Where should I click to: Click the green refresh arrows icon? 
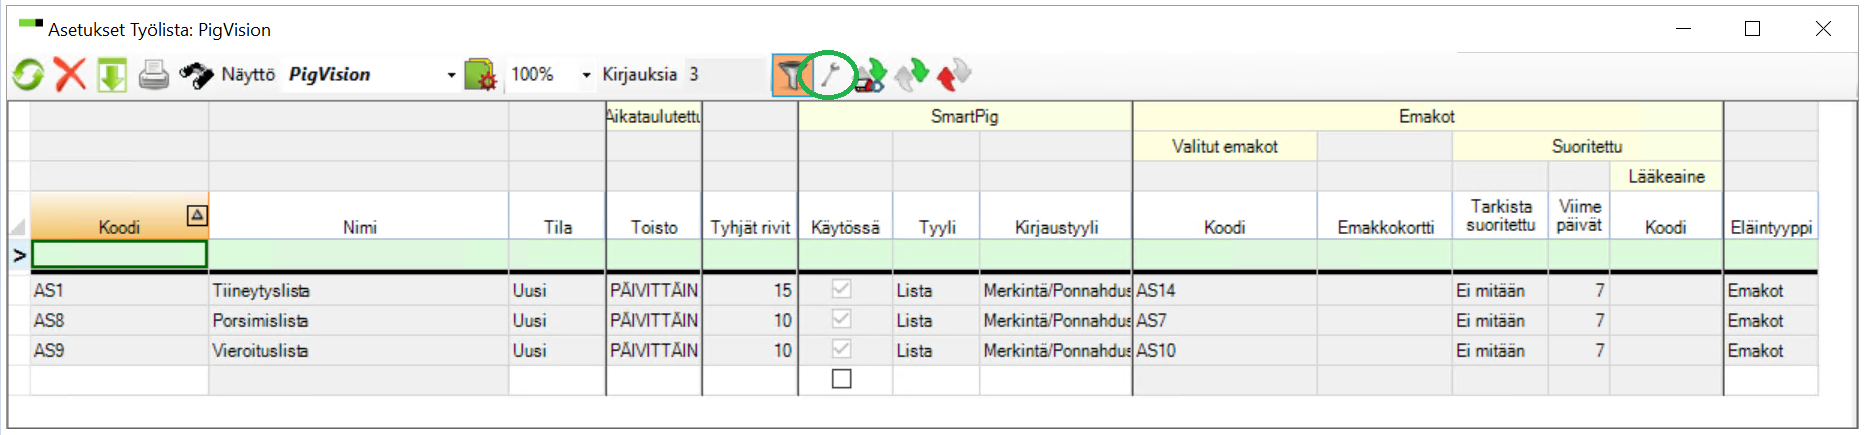click(x=28, y=74)
